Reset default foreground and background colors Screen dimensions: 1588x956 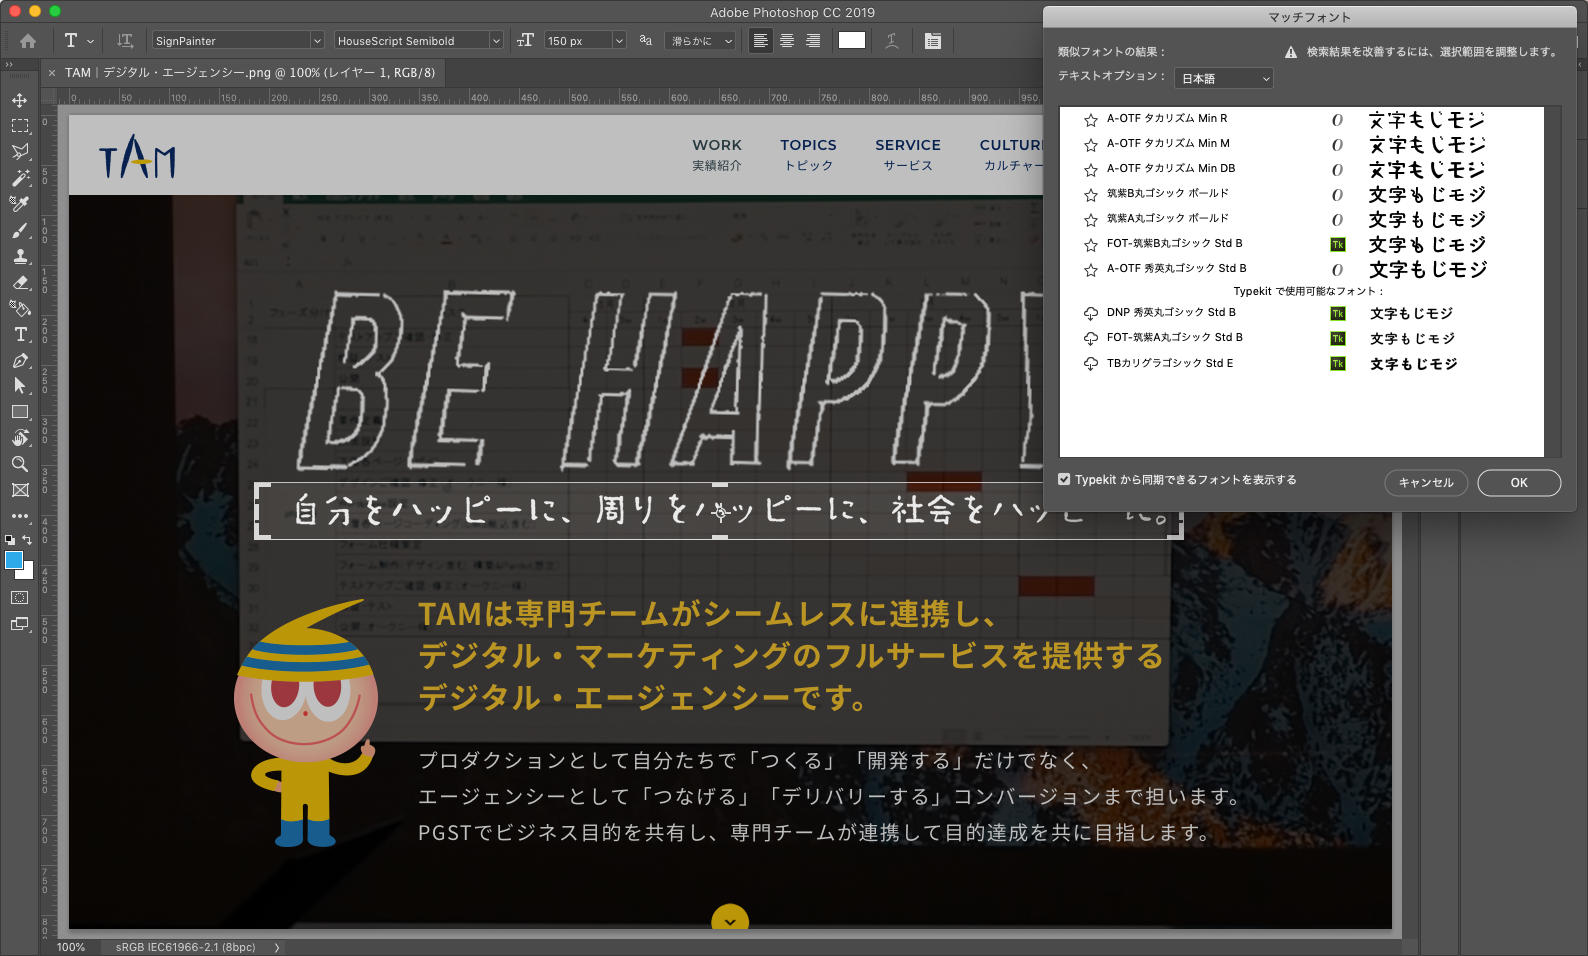pos(10,540)
